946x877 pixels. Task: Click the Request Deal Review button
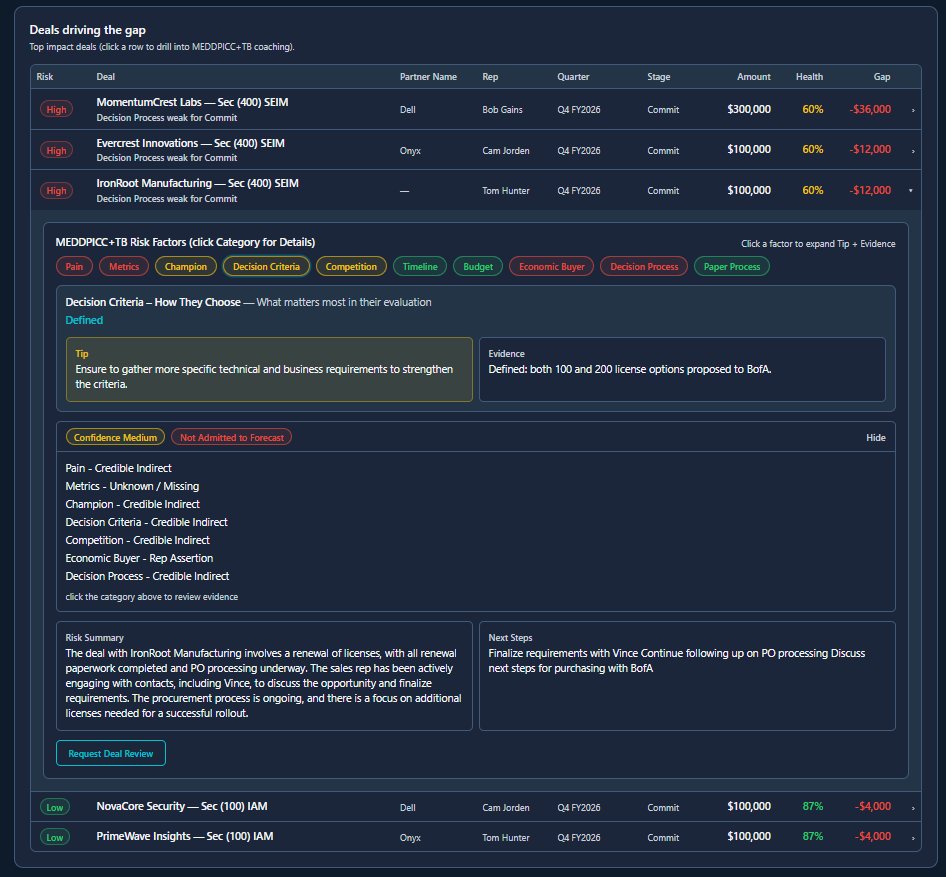pyautogui.click(x=110, y=754)
